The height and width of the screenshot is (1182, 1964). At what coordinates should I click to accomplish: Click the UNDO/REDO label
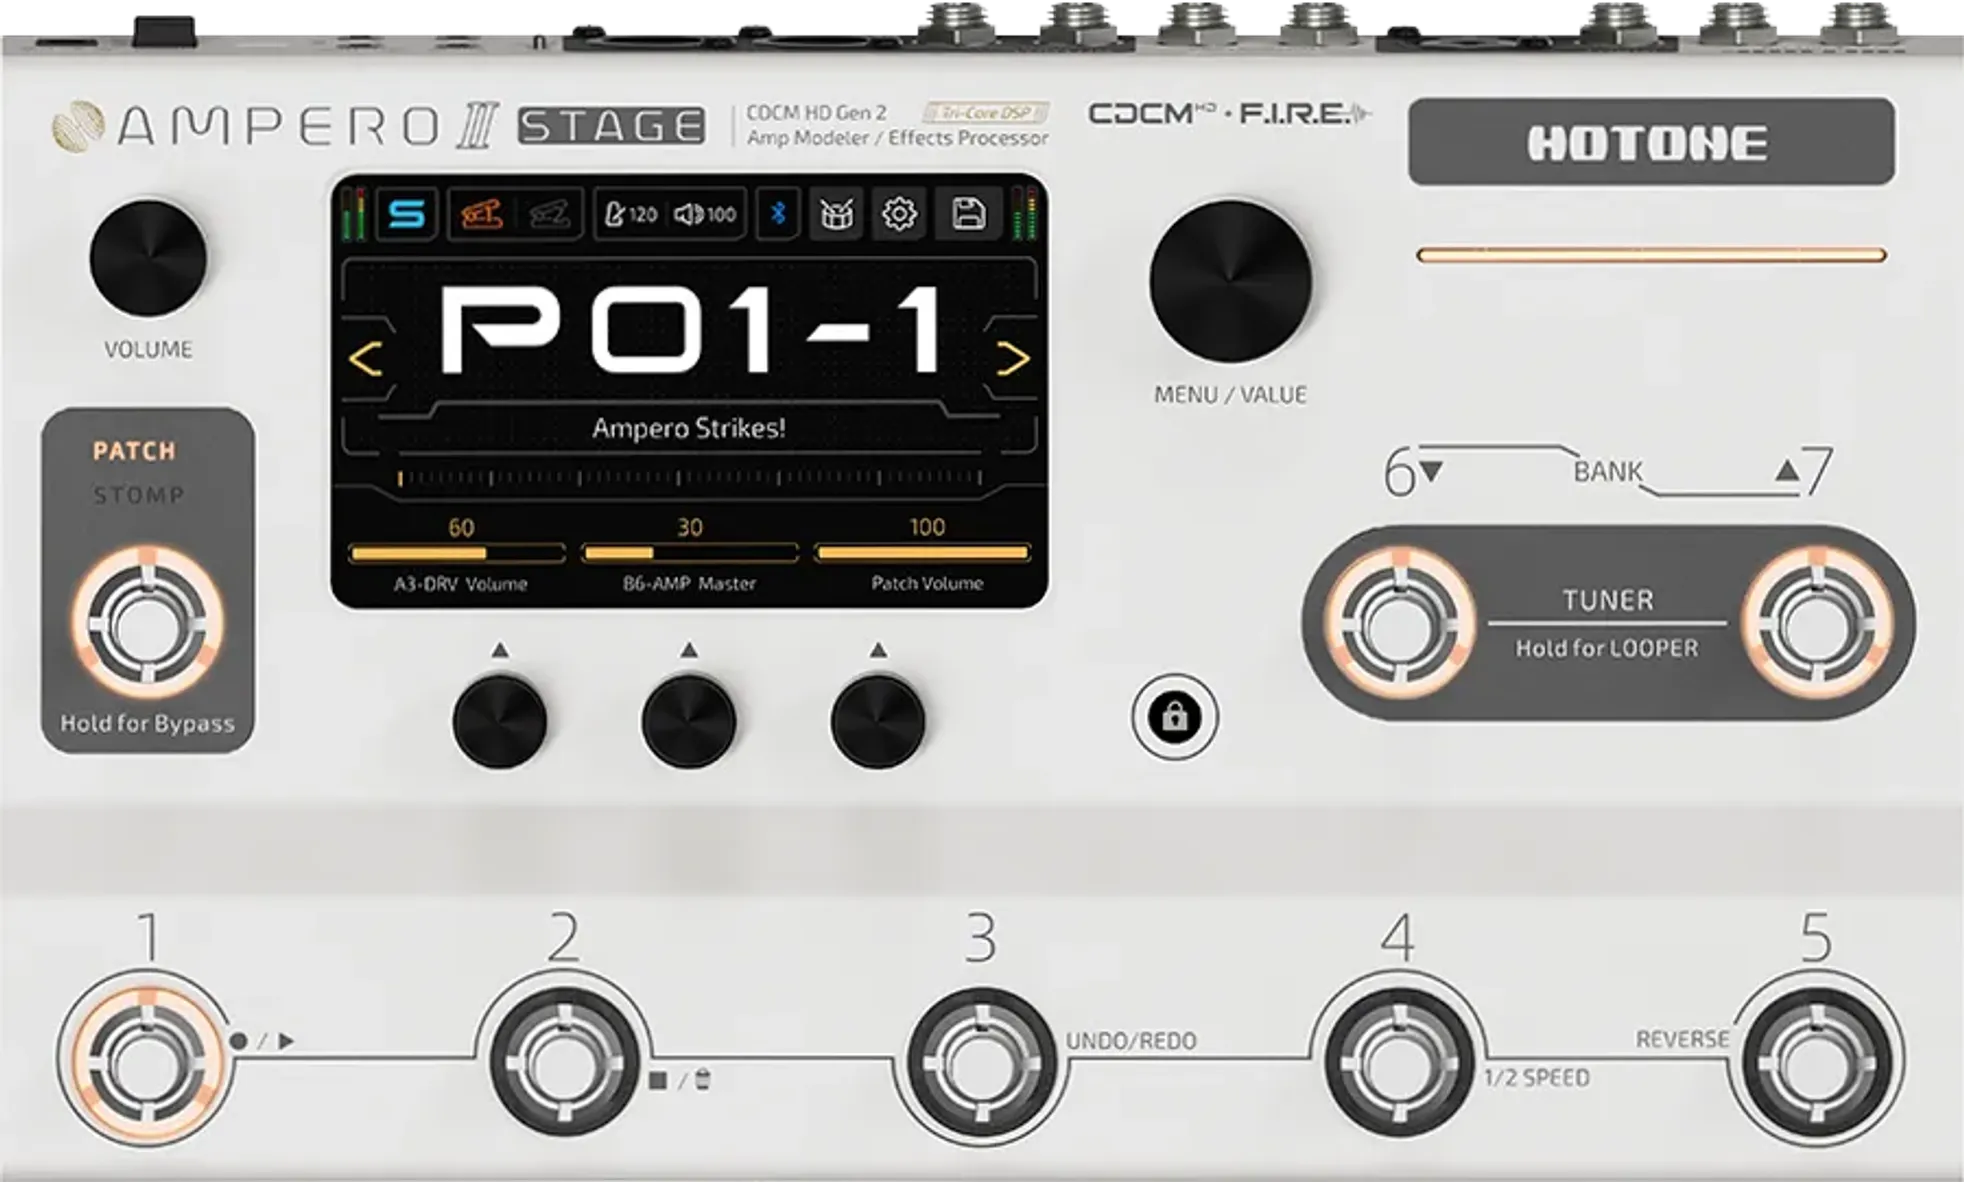[1131, 1041]
